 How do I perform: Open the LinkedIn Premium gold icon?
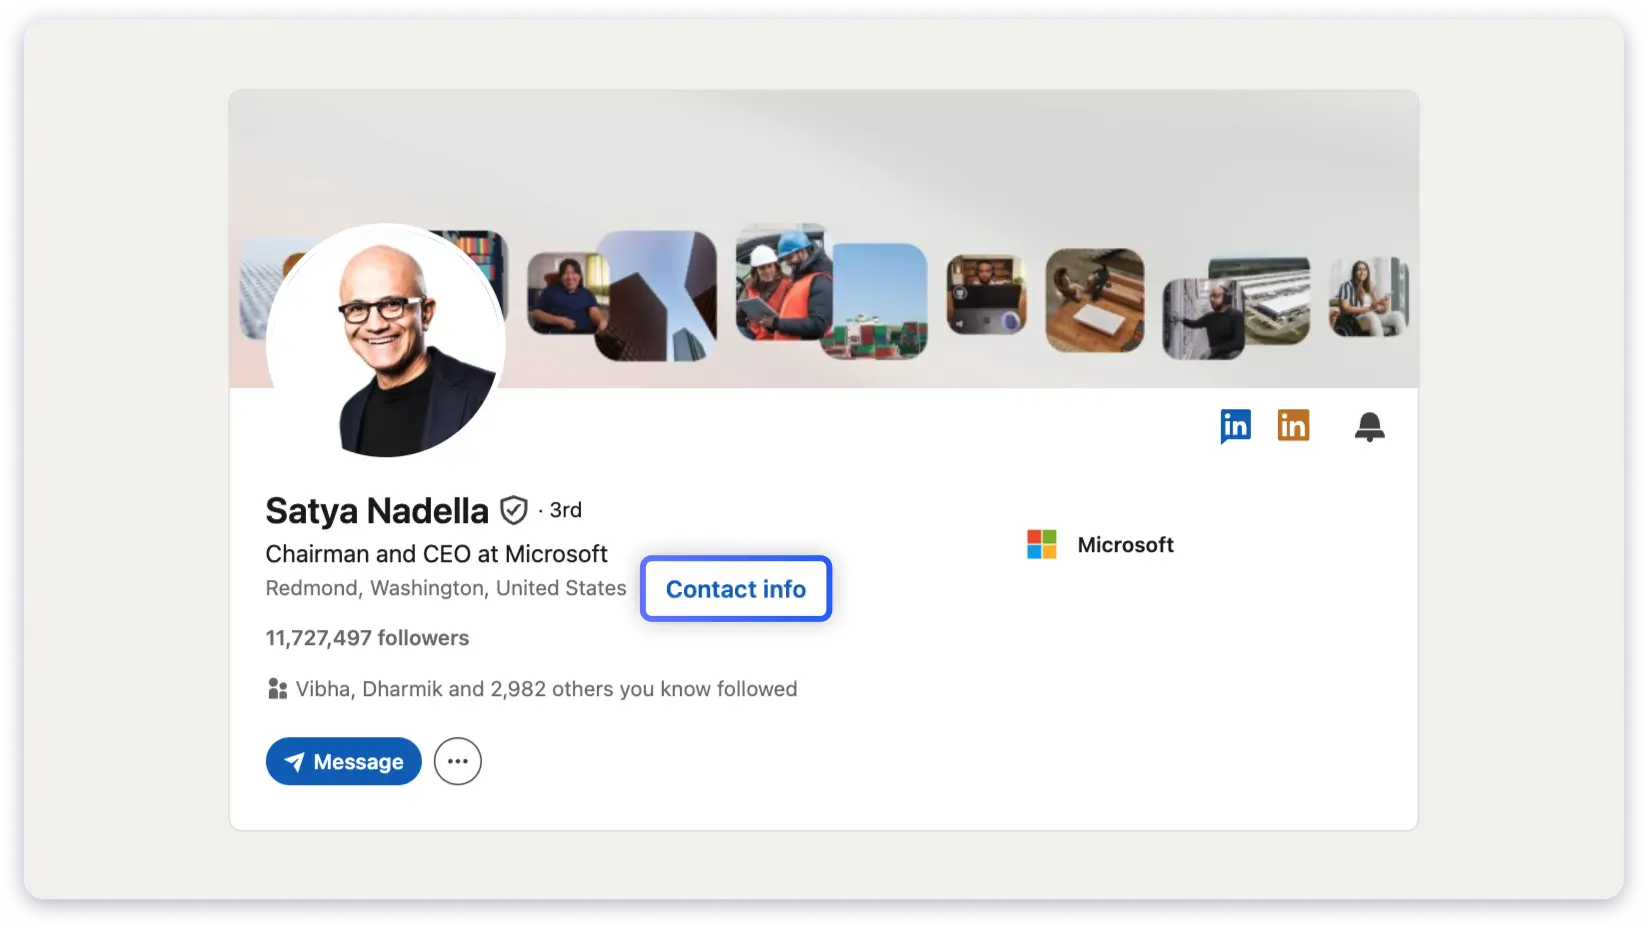click(1293, 425)
